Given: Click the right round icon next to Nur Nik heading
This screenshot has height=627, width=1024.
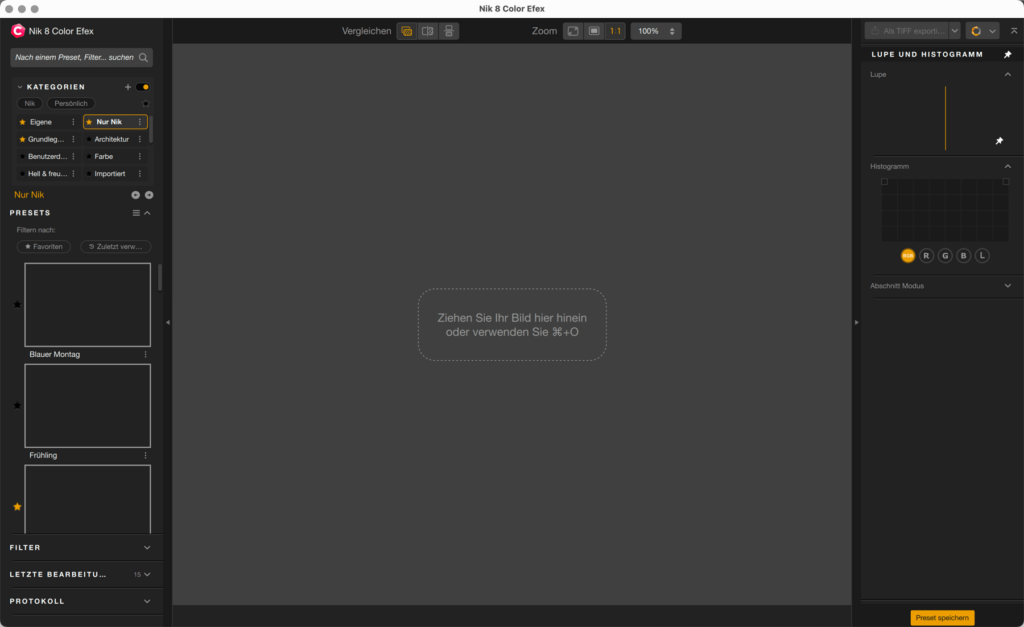Looking at the screenshot, I should [149, 195].
